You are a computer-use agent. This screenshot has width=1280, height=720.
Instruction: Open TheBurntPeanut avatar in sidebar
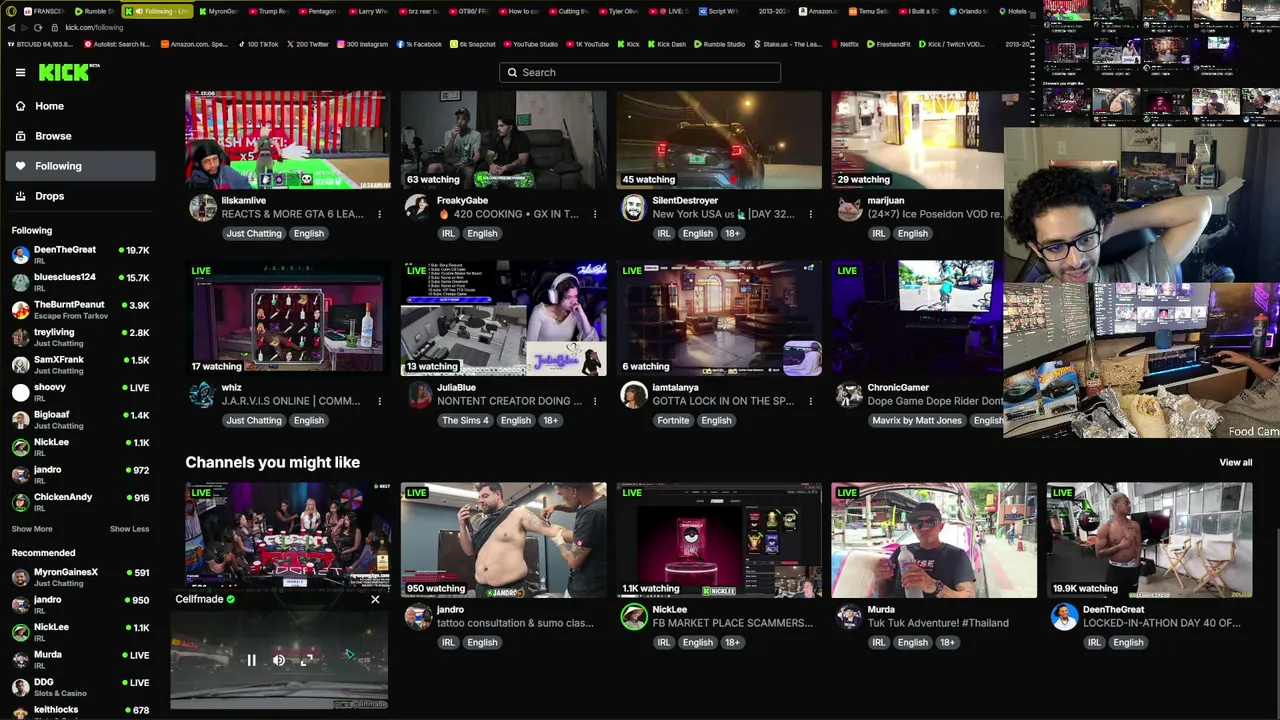[20, 310]
